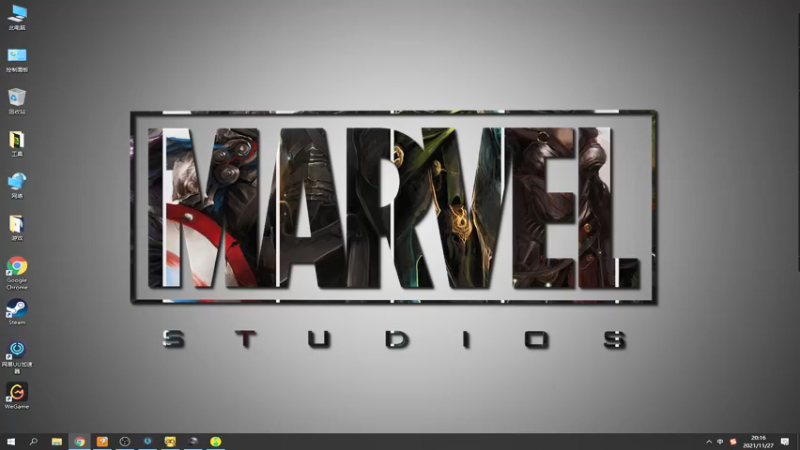Open the blue power-ring app in taskbar
The width and height of the screenshot is (800, 450).
(147, 441)
